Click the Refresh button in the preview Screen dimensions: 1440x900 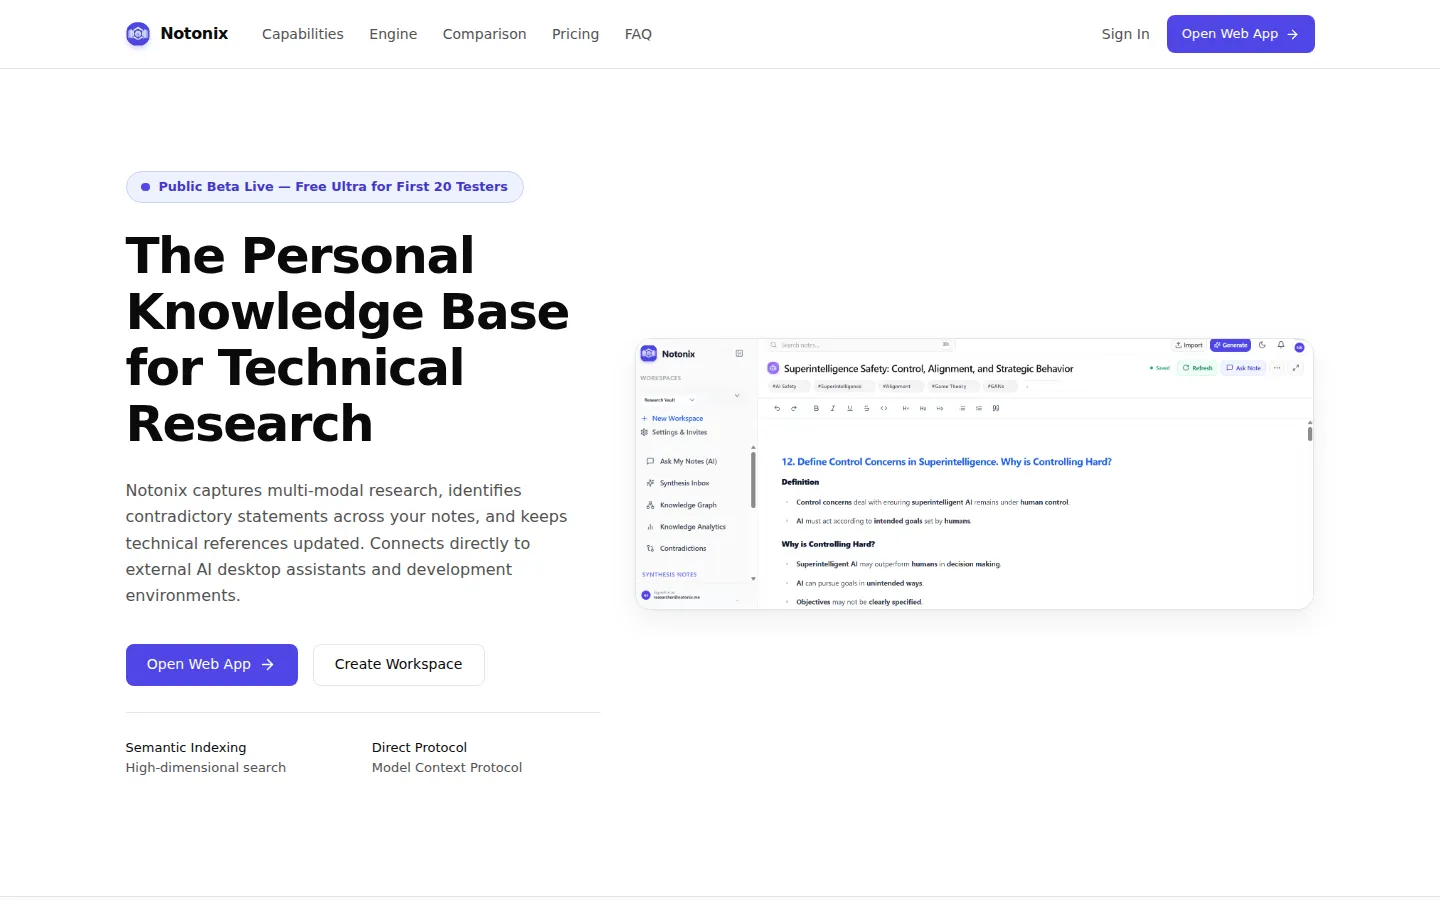pos(1197,368)
